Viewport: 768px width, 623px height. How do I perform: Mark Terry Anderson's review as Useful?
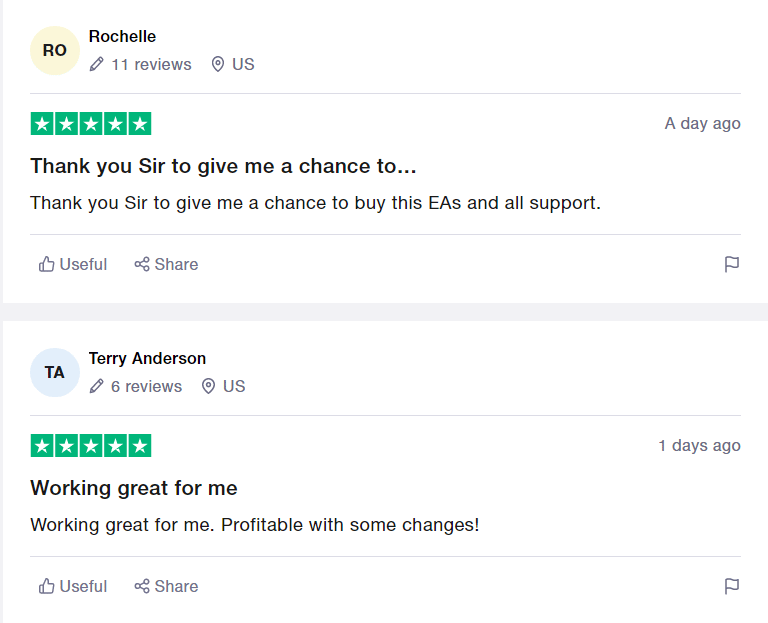(x=73, y=587)
